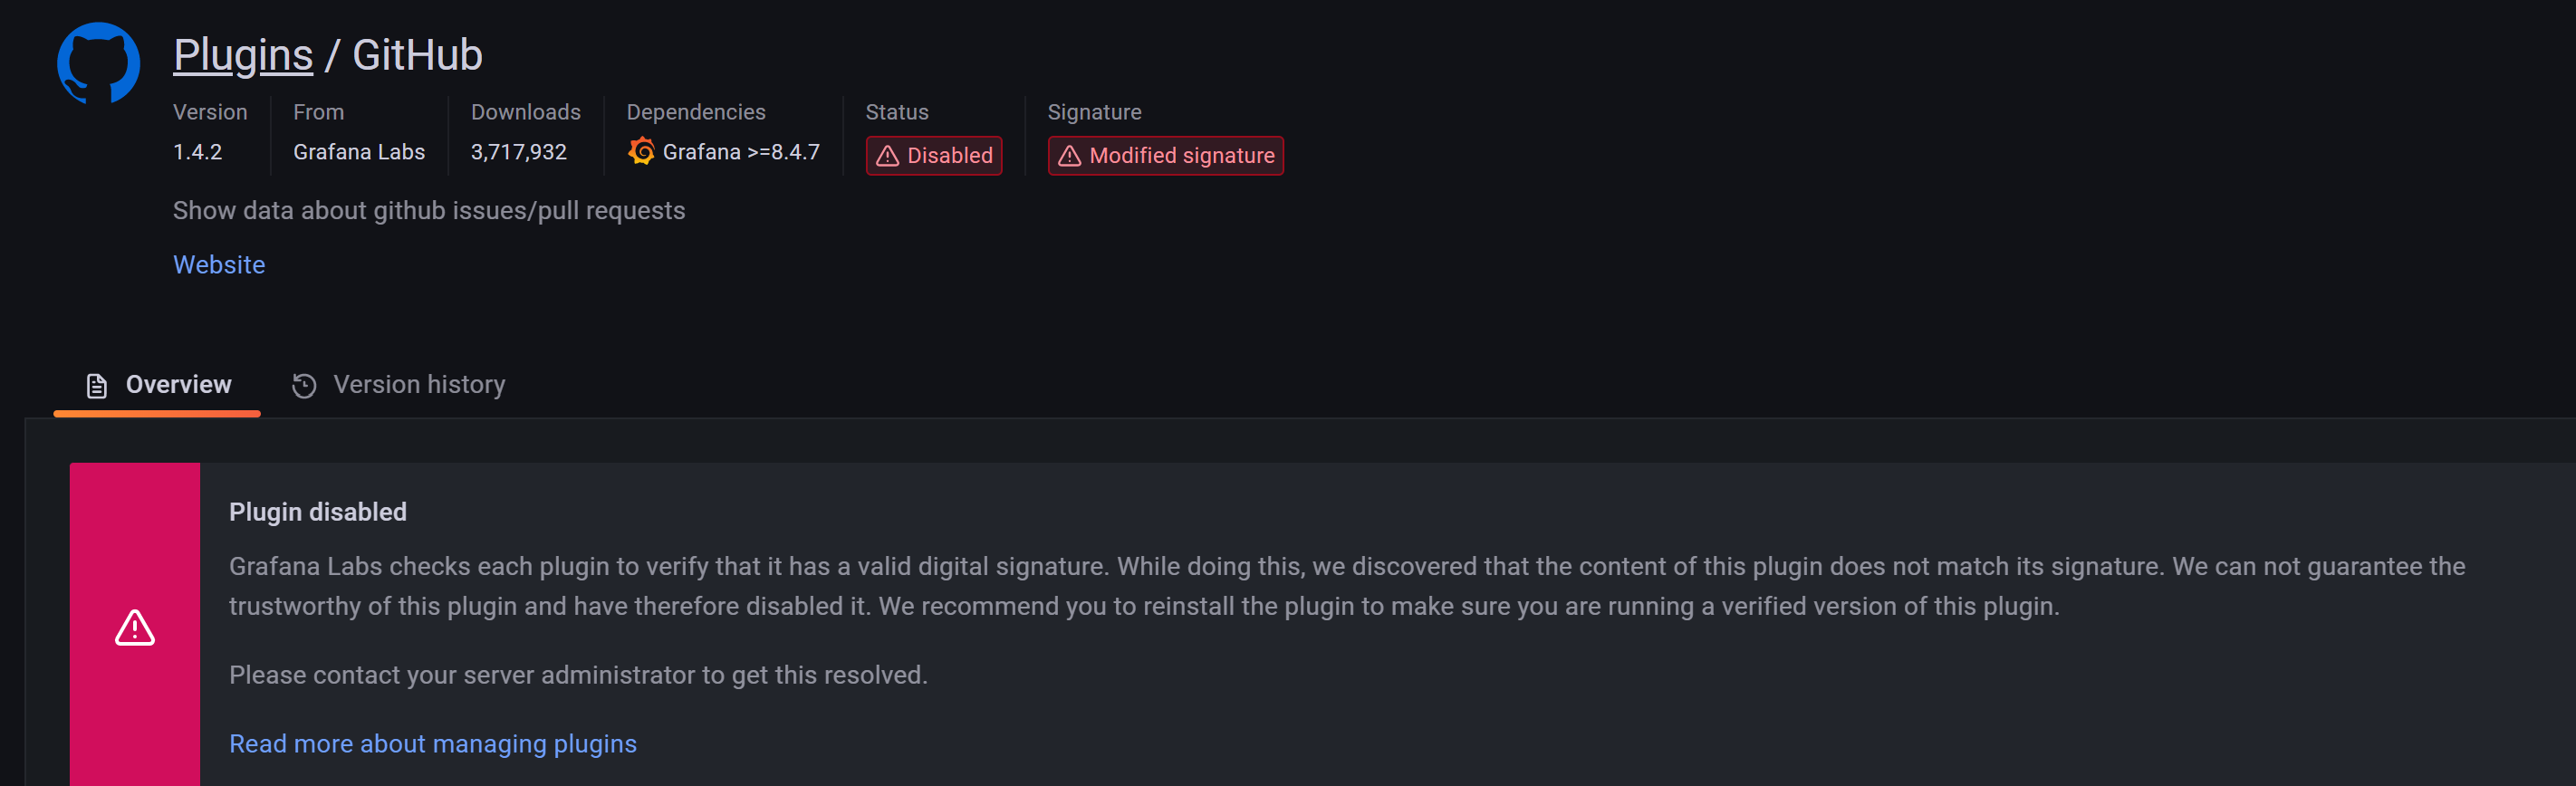Click the version number 1.4.2

pyautogui.click(x=197, y=152)
